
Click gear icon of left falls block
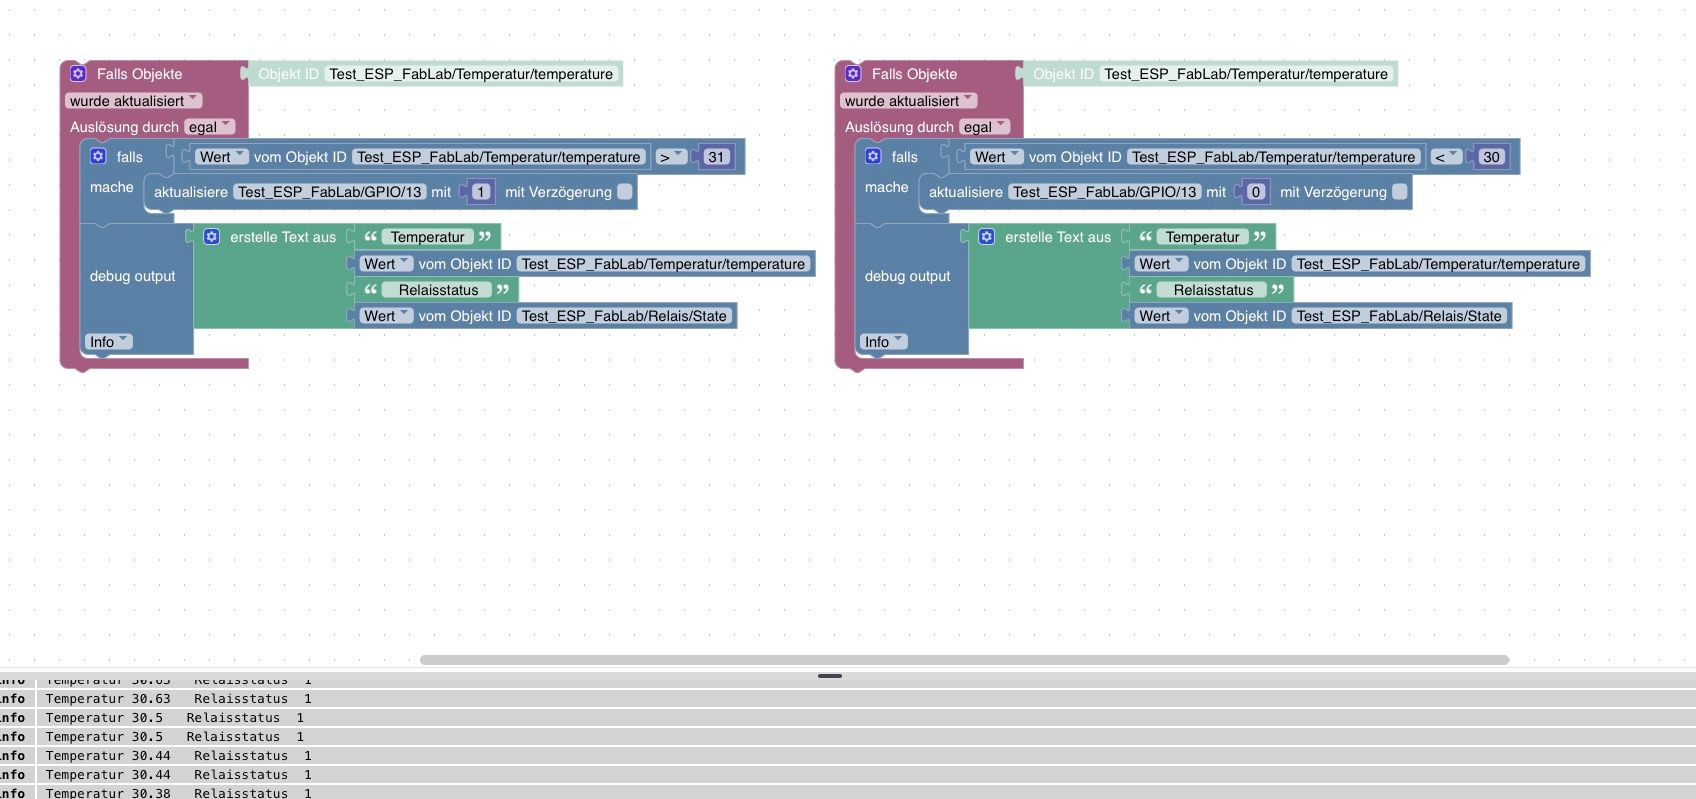(98, 156)
